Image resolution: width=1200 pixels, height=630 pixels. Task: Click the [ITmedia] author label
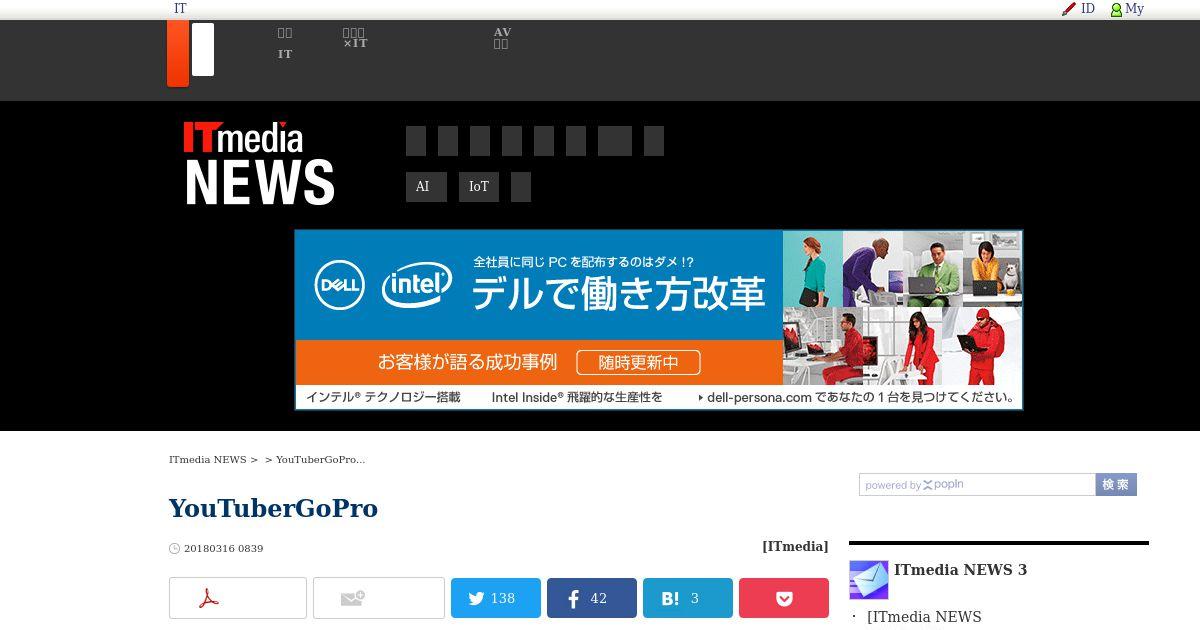pyautogui.click(x=795, y=546)
